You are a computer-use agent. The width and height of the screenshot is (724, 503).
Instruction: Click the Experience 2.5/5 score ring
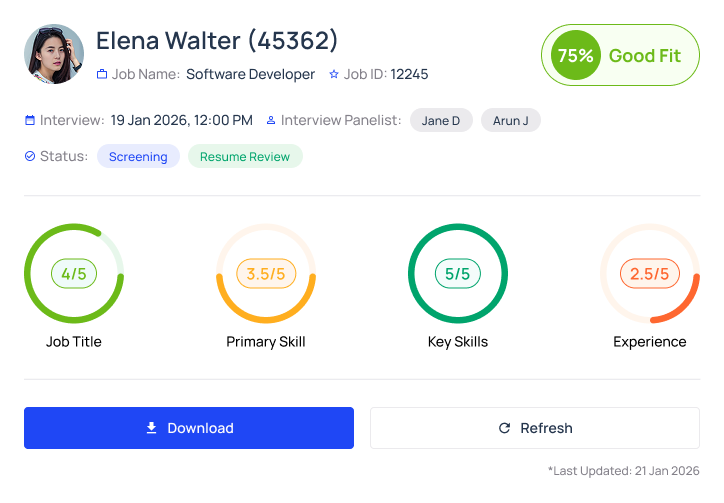(650, 274)
